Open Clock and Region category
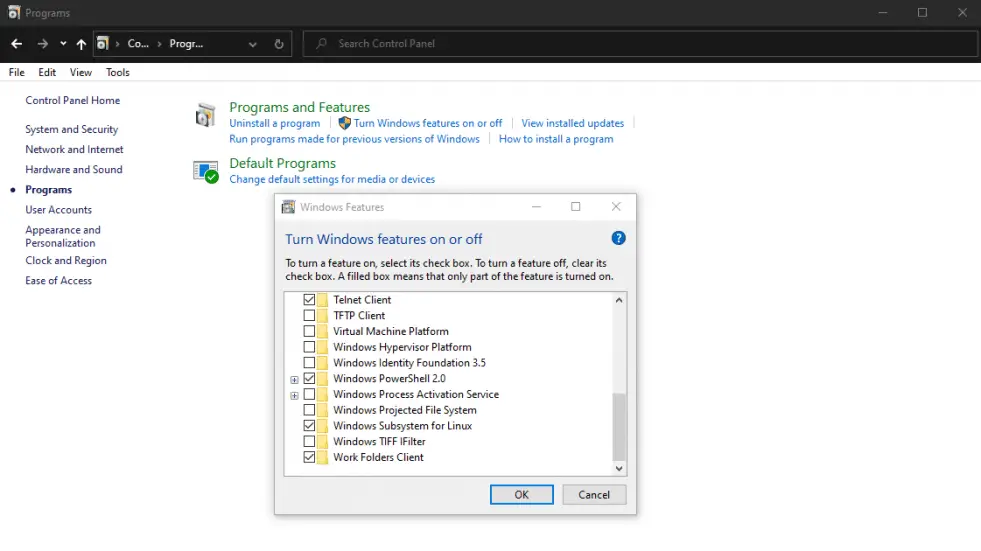981x551 pixels. pos(66,260)
